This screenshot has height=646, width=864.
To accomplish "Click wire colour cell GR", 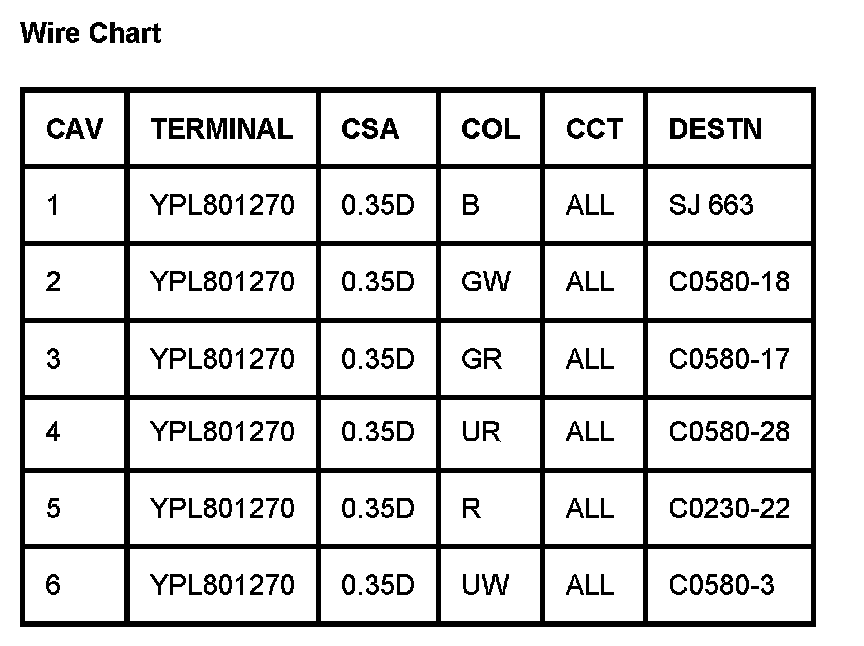I will click(482, 357).
